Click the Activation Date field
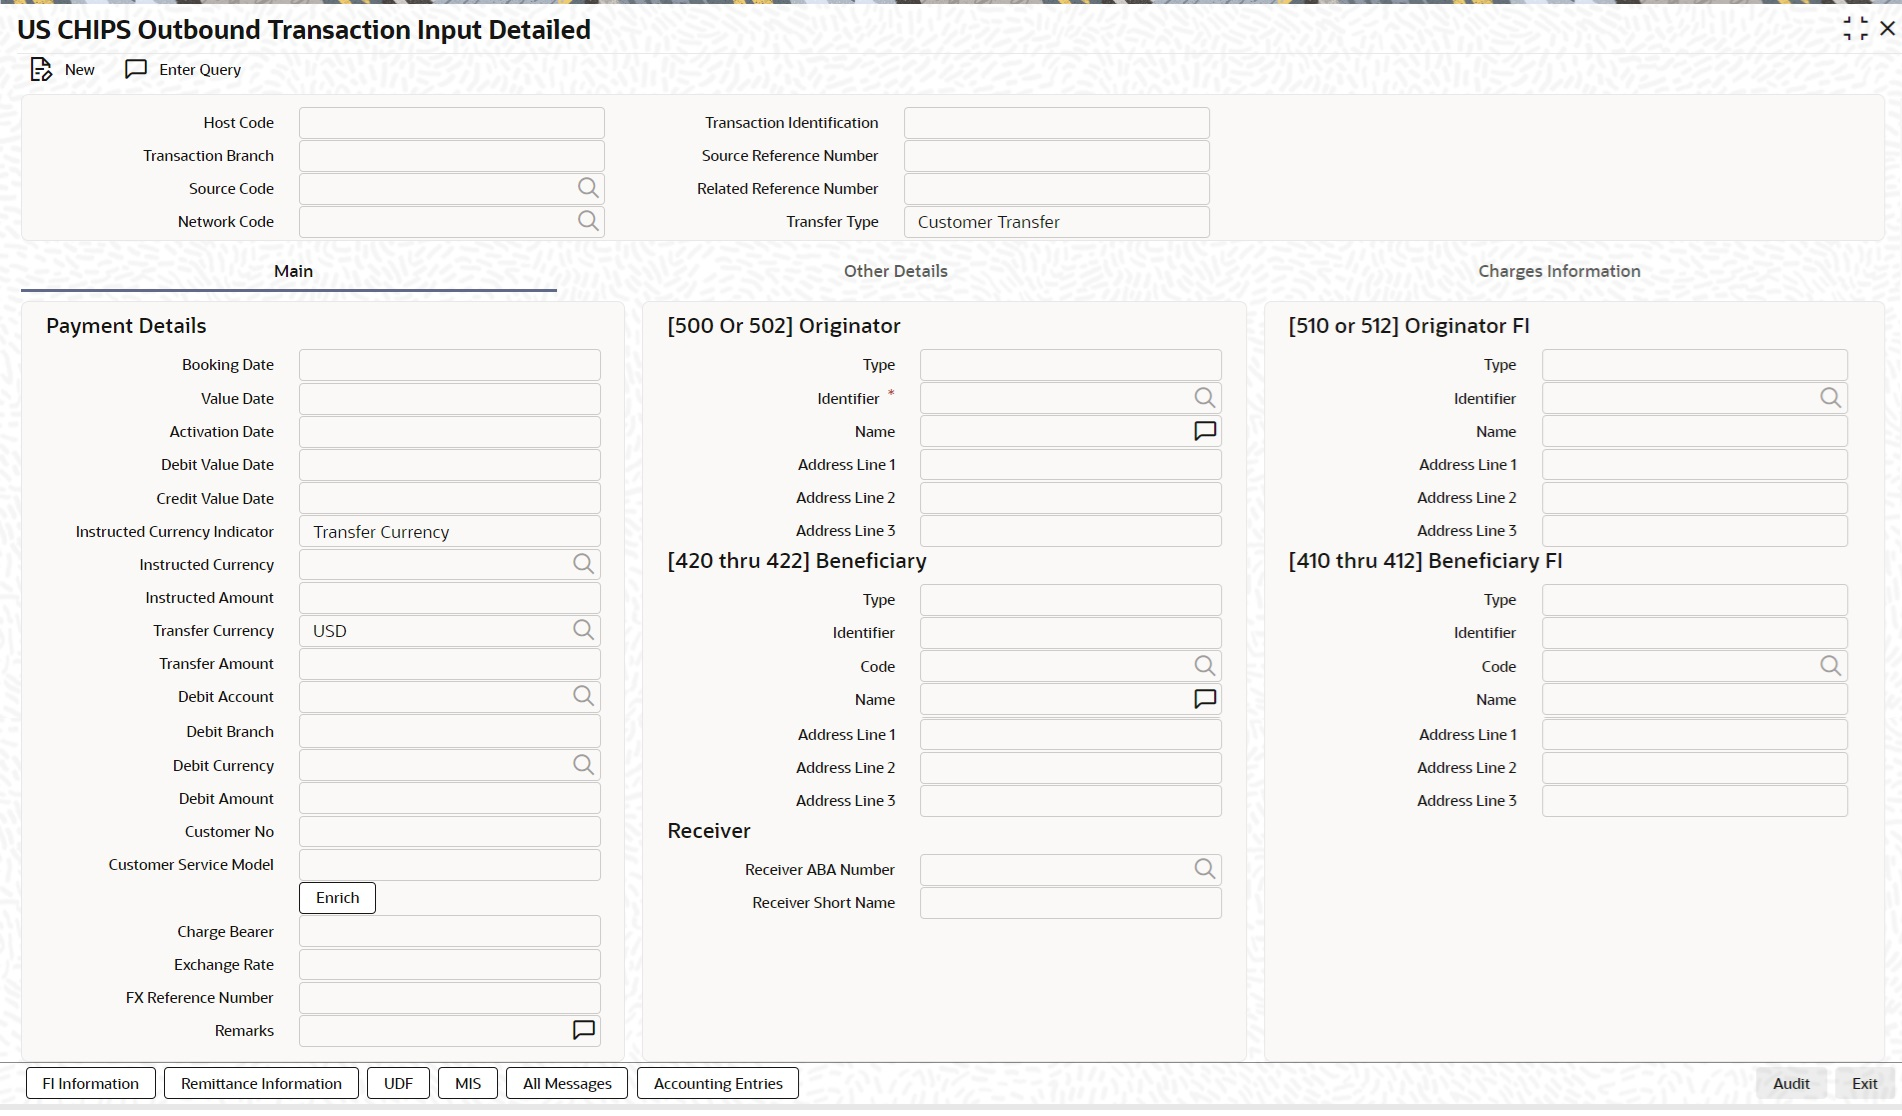The width and height of the screenshot is (1902, 1116). coord(450,432)
